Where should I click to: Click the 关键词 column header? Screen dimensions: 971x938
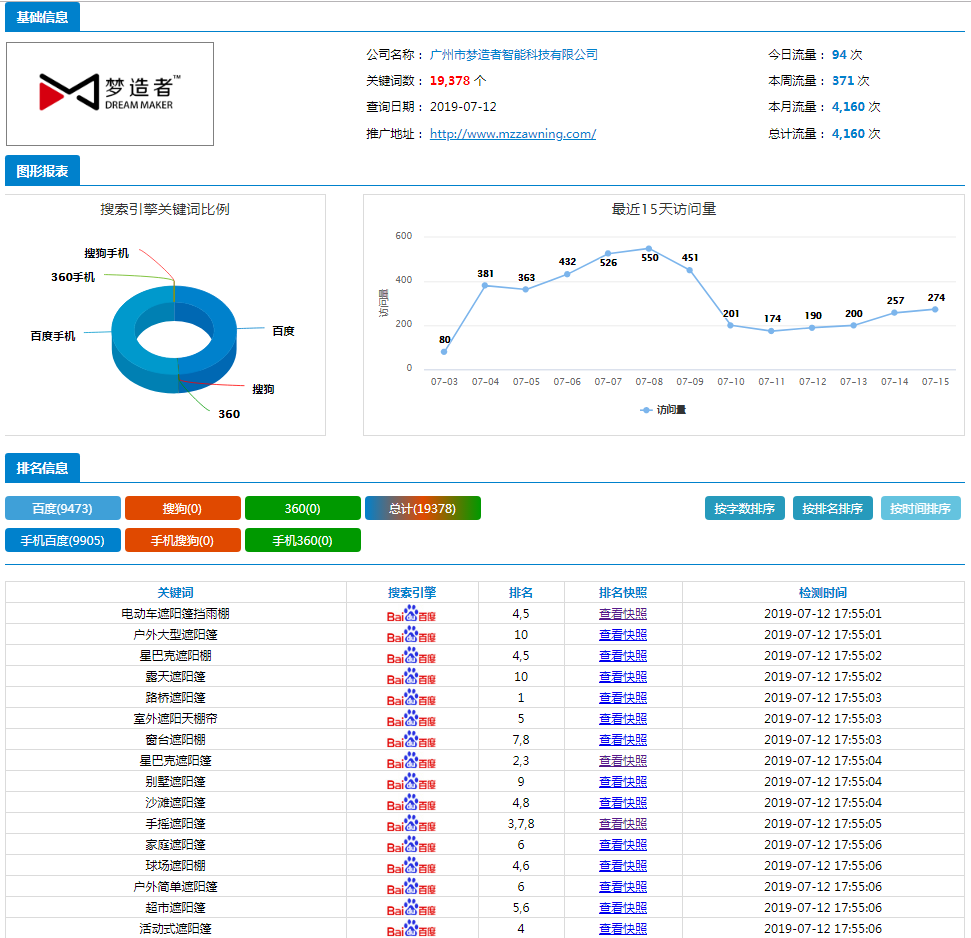click(175, 592)
